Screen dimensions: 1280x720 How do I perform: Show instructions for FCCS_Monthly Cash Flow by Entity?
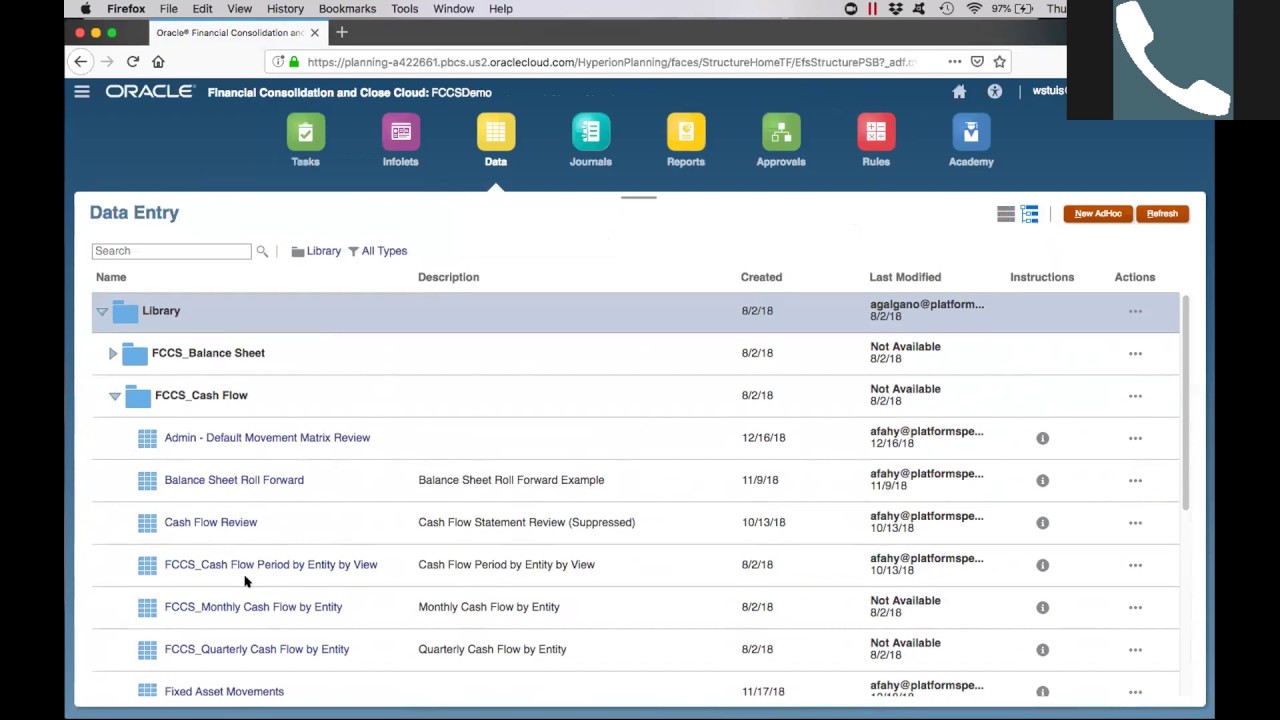pyautogui.click(x=1042, y=607)
